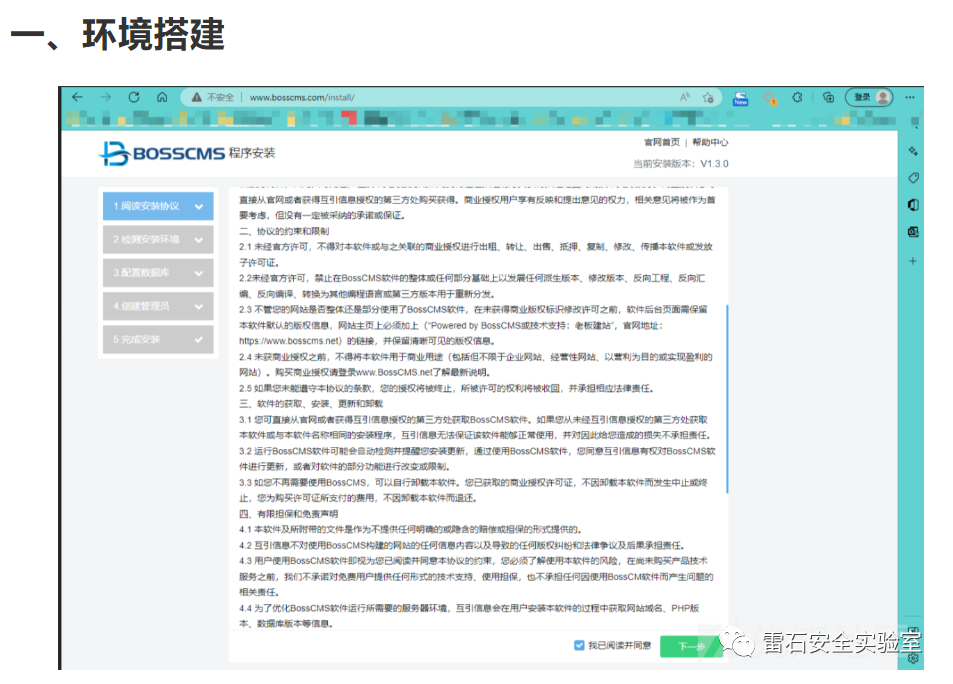This screenshot has width=953, height=684.
Task: Open the collections icon in the toolbar
Action: point(828,97)
